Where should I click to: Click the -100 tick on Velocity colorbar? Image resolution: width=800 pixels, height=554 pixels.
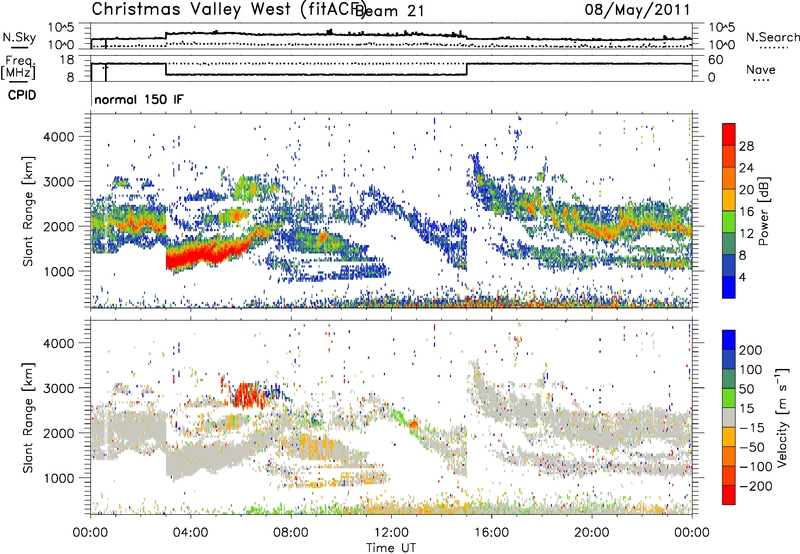tap(755, 466)
